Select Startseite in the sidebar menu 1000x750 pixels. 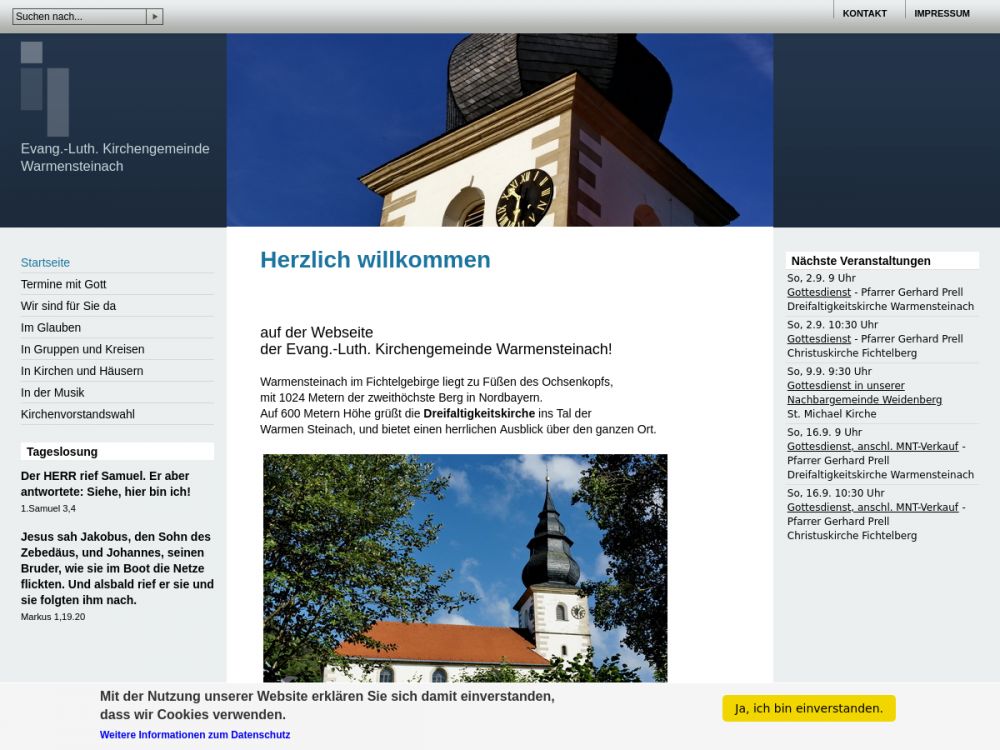point(45,263)
